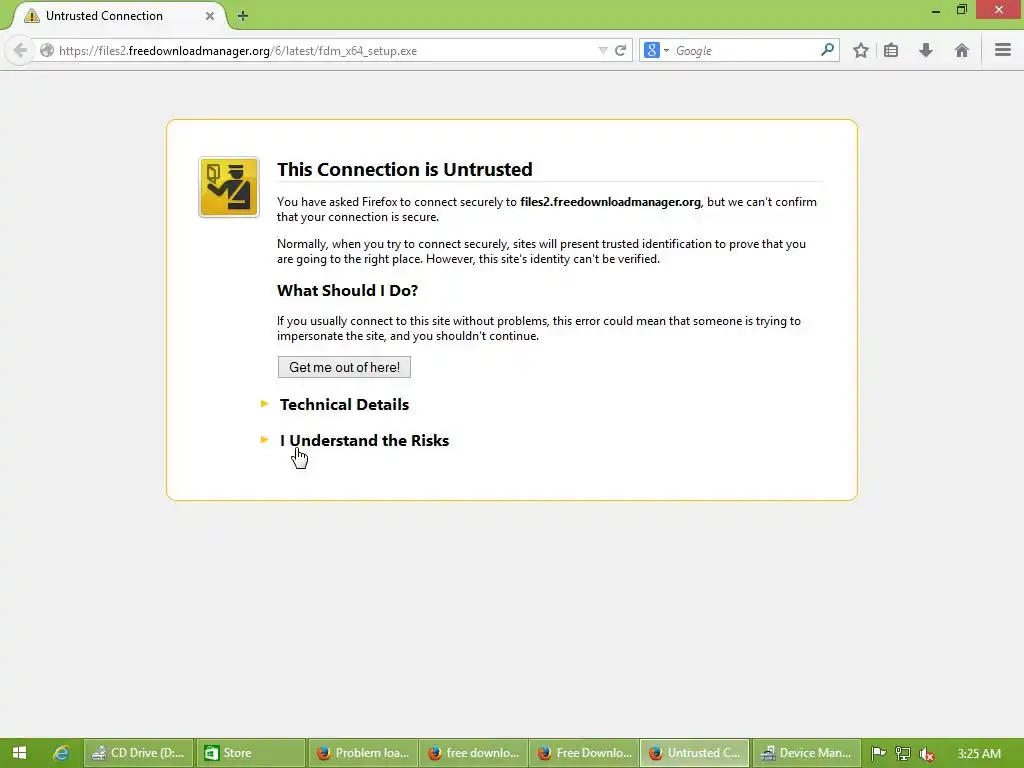Open the URL history dropdown arrow
Screen dimensions: 1024x768
603,50
